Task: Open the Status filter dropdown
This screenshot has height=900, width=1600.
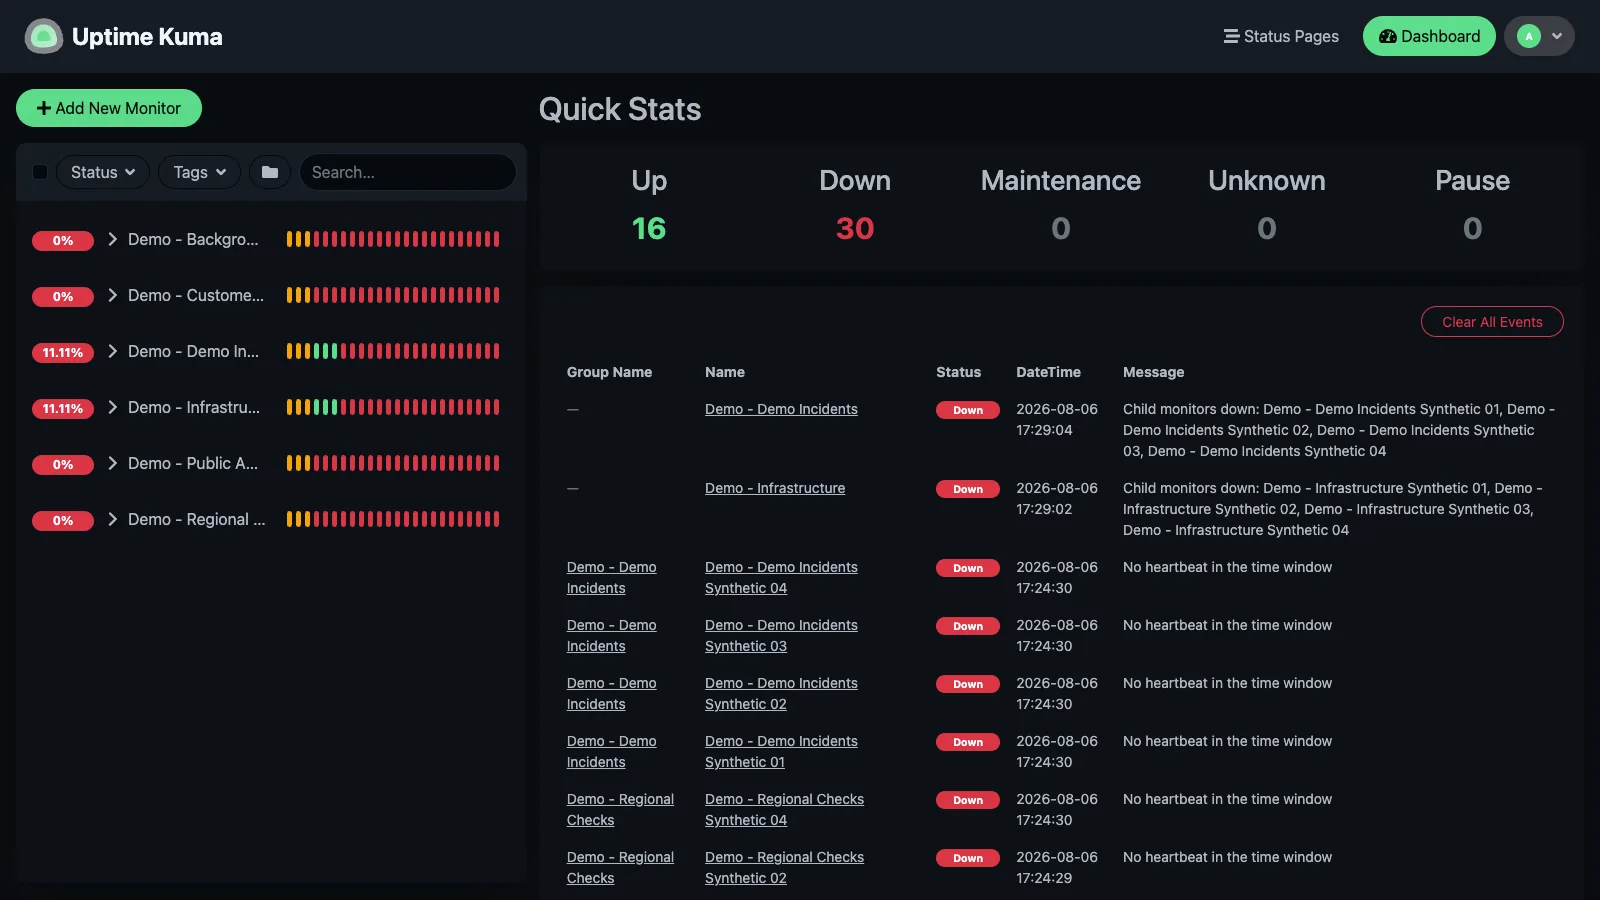Action: pyautogui.click(x=103, y=172)
